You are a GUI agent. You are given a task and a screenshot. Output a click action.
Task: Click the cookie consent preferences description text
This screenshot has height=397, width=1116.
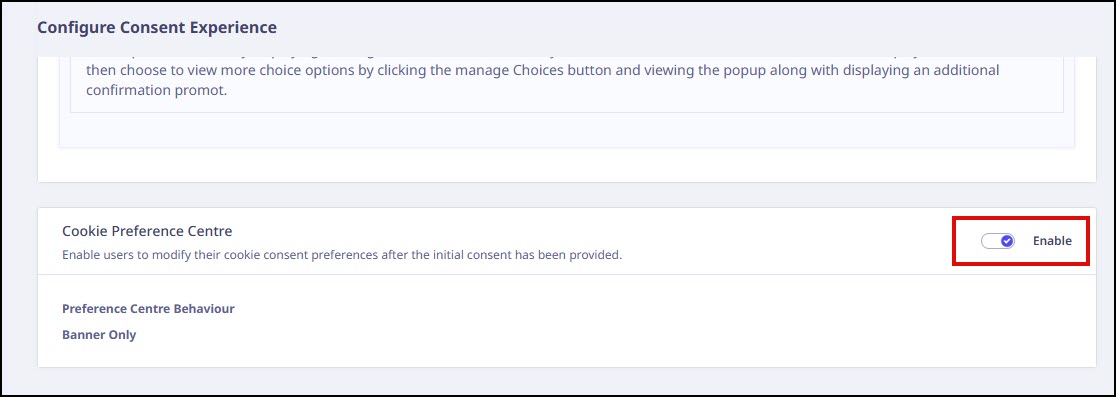pyautogui.click(x=342, y=255)
